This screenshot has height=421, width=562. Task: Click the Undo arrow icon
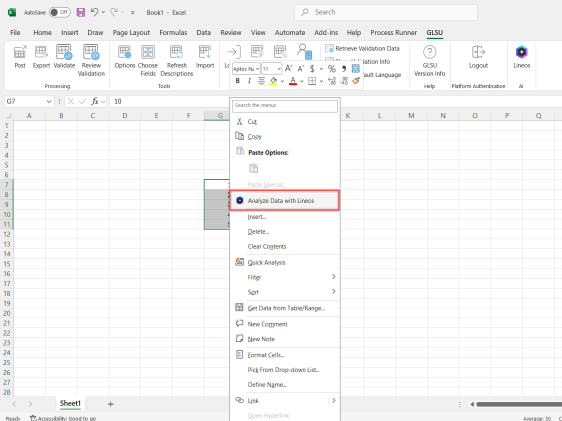click(x=94, y=12)
